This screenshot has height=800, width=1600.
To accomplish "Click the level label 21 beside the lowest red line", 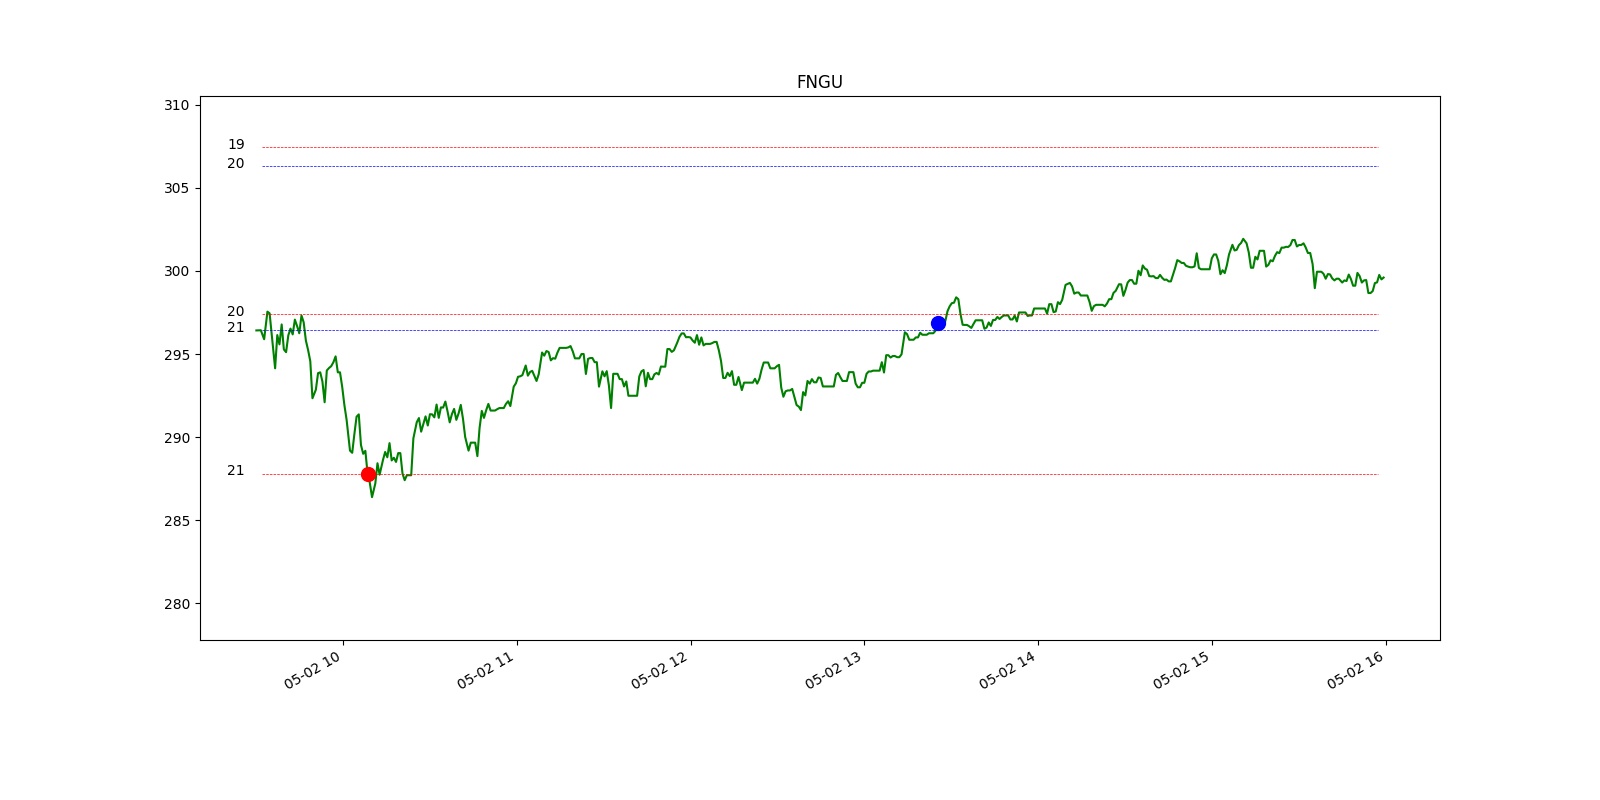I will pyautogui.click(x=235, y=470).
